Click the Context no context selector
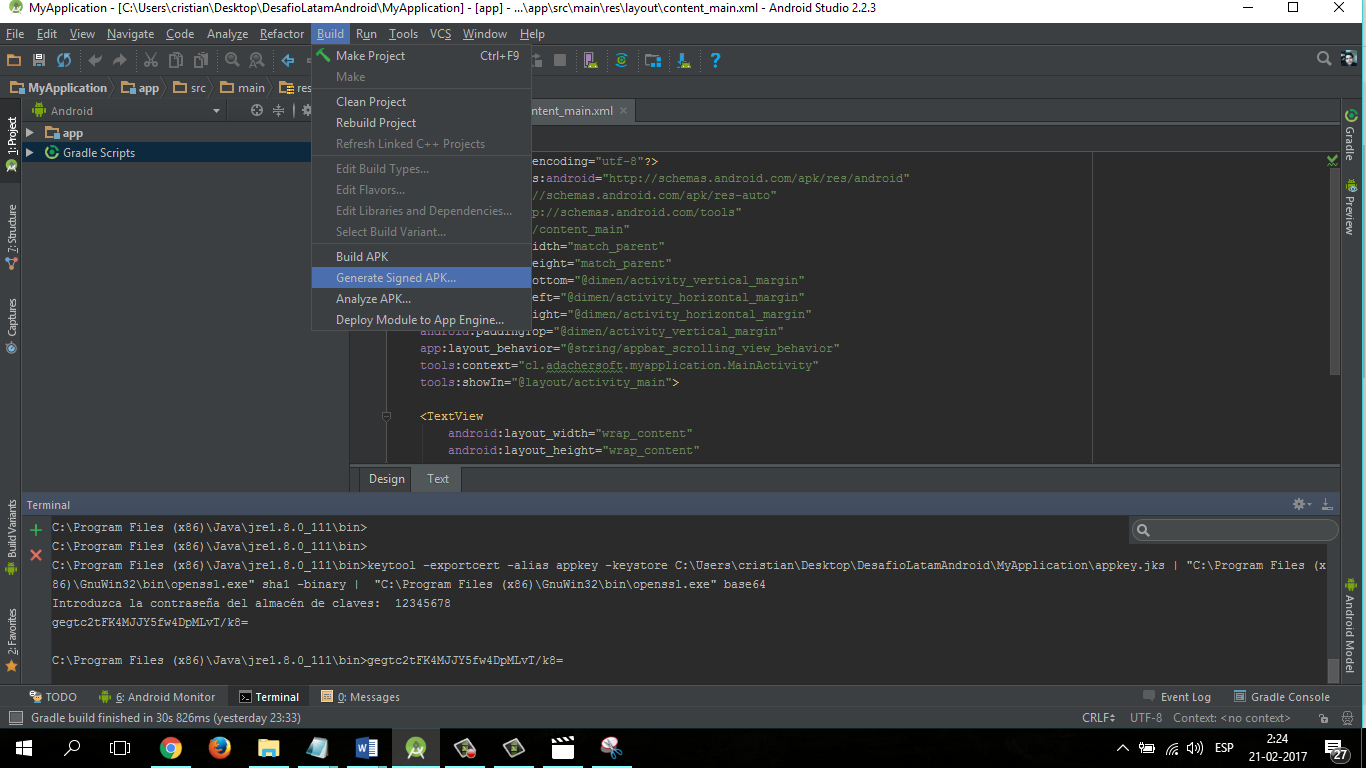Viewport: 1366px width, 768px height. 1232,718
